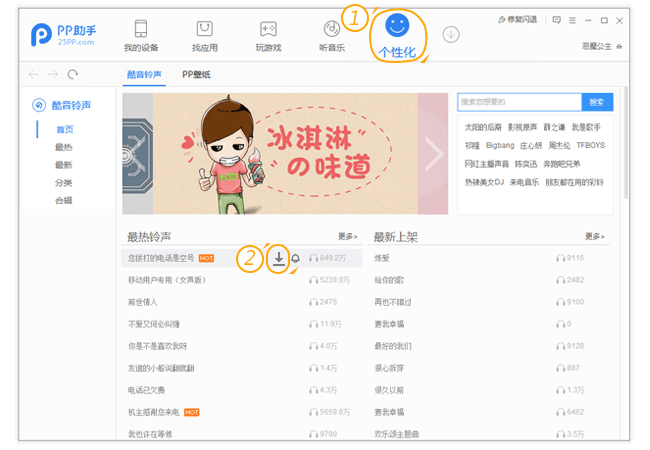The width and height of the screenshot is (650, 450).
Task: Click headphone icon beside 5239.9万
Action: point(313,280)
